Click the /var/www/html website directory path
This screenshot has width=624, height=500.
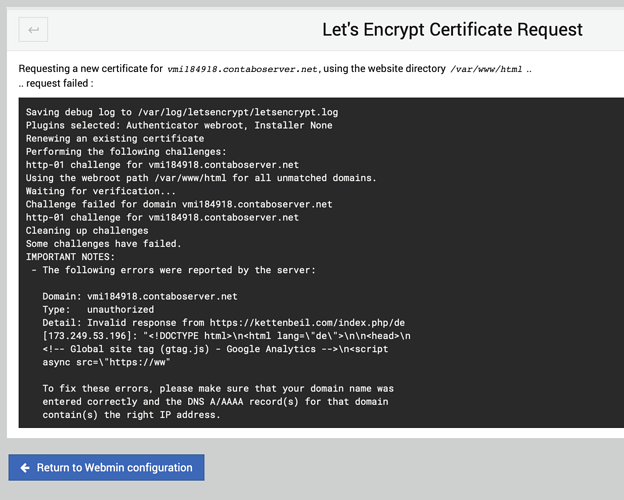pyautogui.click(x=486, y=69)
